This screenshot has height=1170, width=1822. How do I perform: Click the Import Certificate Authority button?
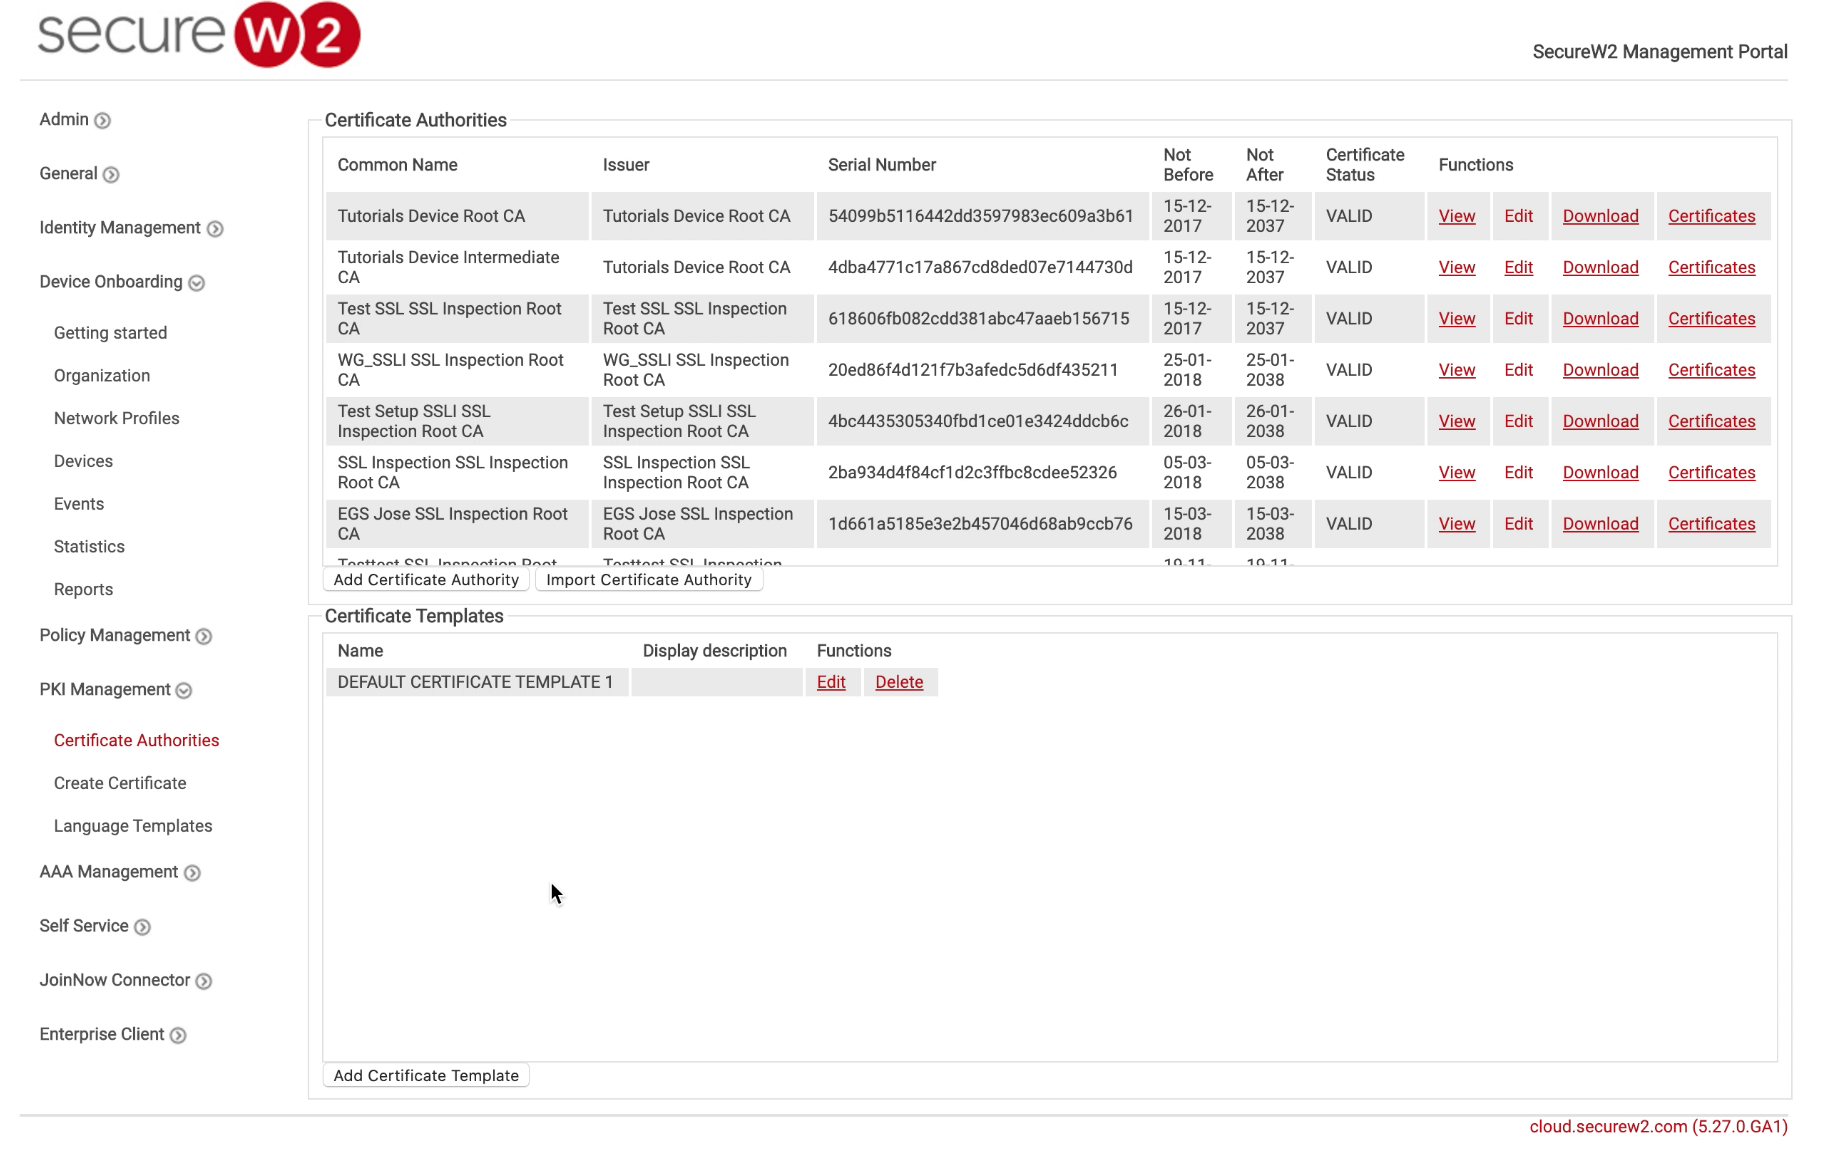pyautogui.click(x=649, y=580)
